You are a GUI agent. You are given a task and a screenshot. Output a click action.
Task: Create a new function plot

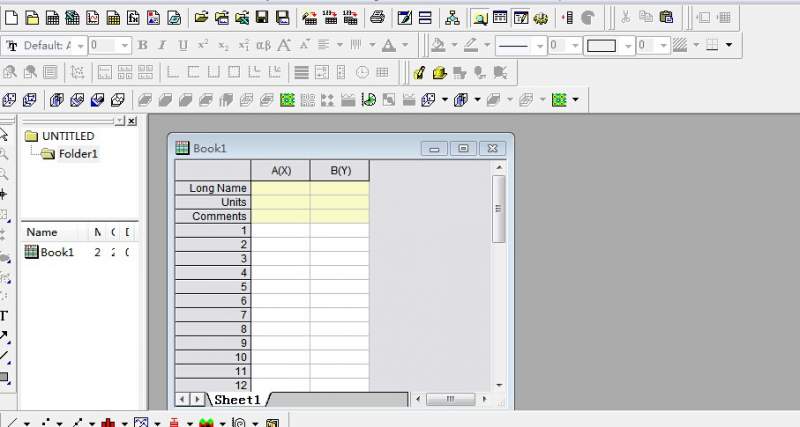click(133, 18)
